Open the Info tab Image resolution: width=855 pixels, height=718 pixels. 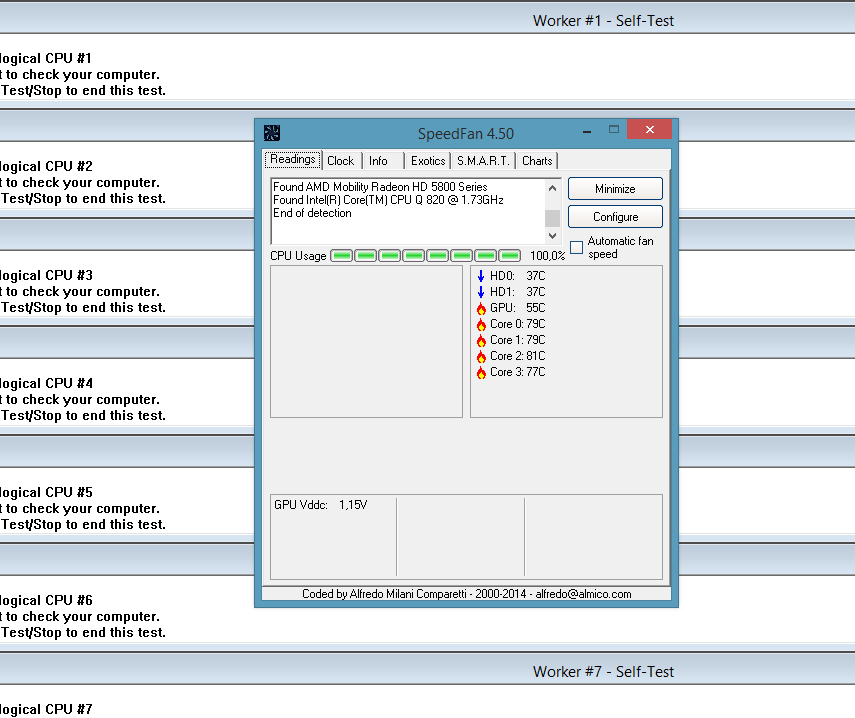point(378,161)
